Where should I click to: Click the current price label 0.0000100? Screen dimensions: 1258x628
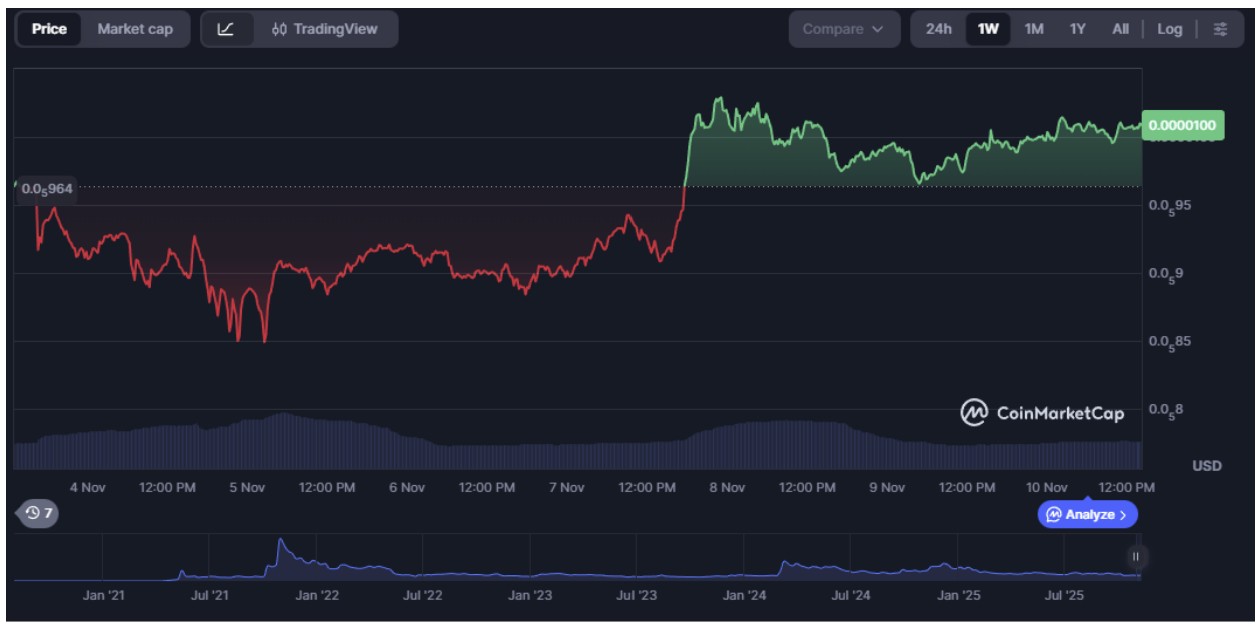1182,126
